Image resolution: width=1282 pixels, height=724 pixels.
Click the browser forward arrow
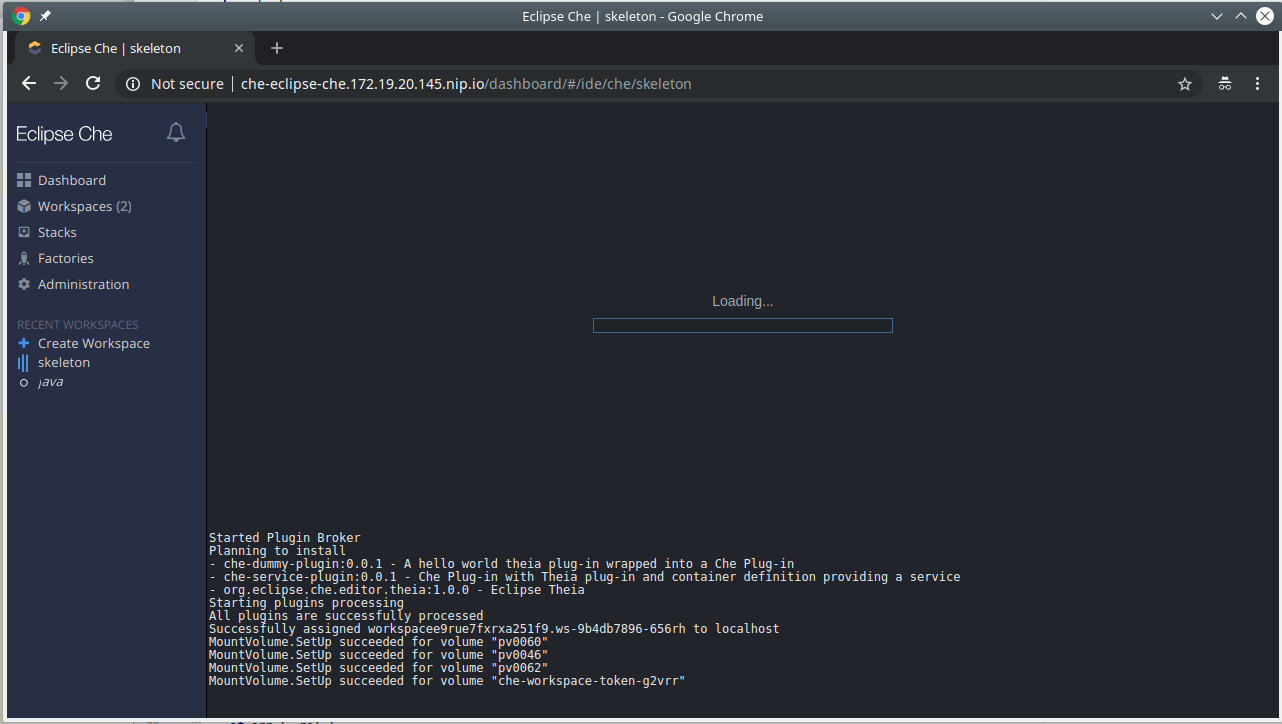[61, 84]
